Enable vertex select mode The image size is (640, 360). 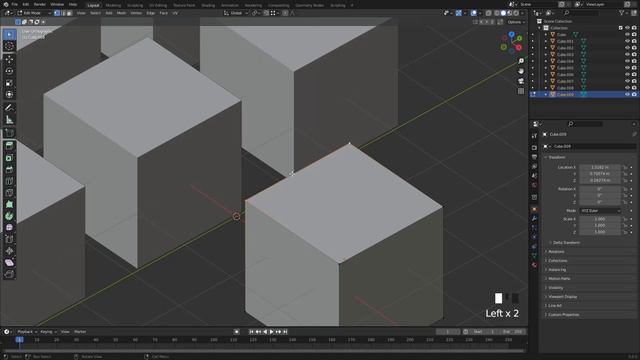click(57, 13)
